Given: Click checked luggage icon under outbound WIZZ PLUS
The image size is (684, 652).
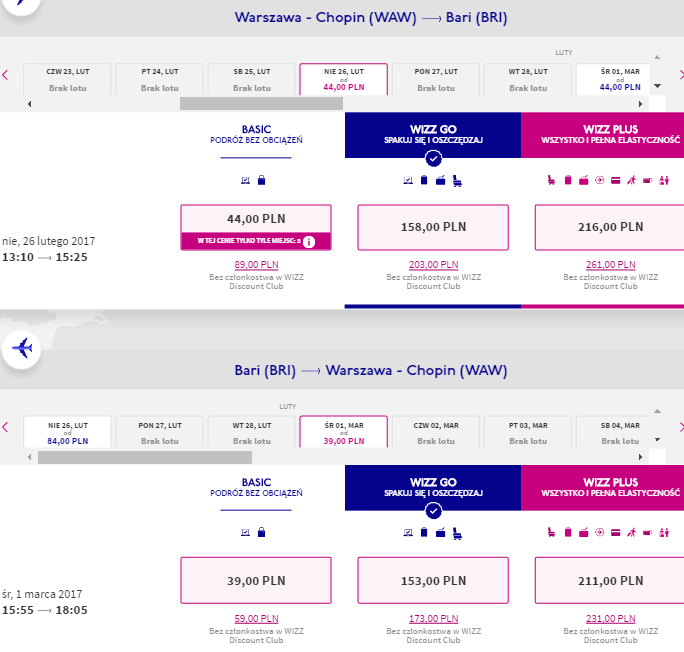Looking at the screenshot, I should (584, 180).
